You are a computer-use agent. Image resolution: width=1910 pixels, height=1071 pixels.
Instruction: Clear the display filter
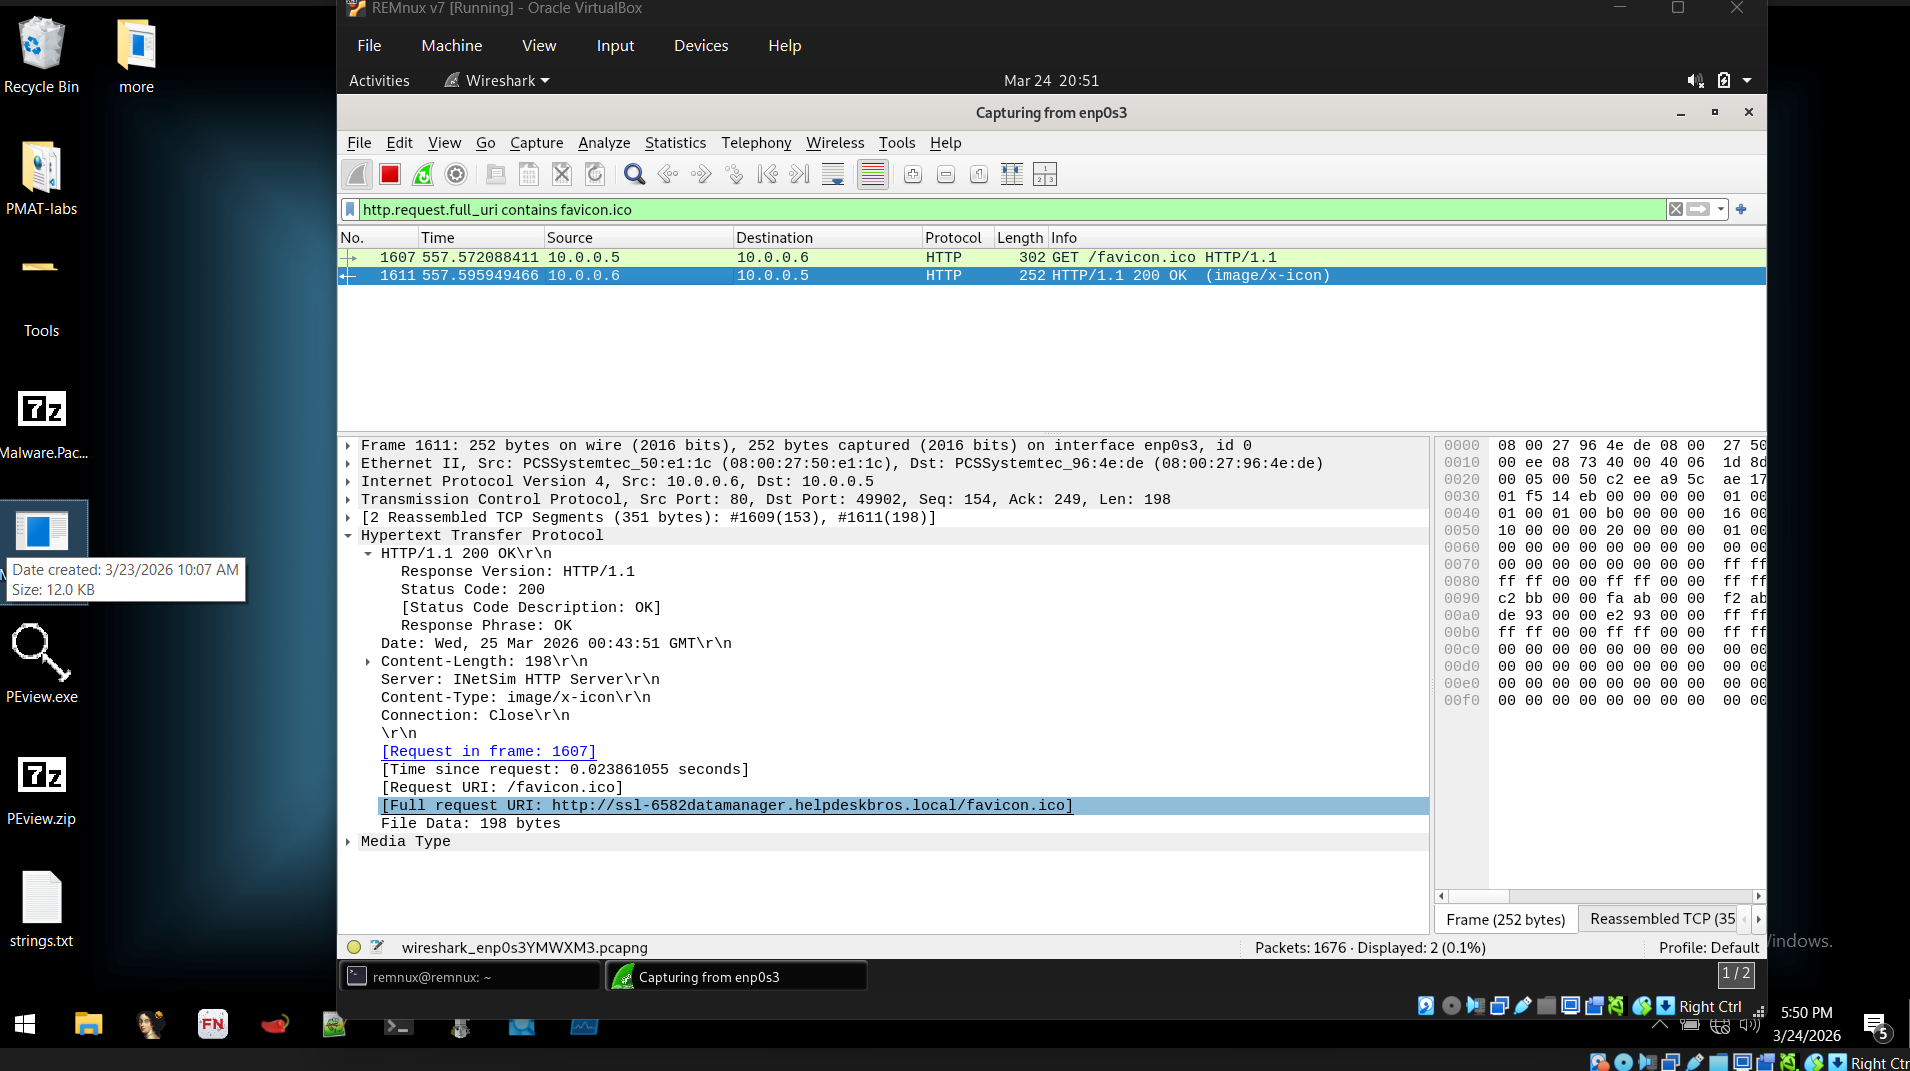click(x=1676, y=210)
